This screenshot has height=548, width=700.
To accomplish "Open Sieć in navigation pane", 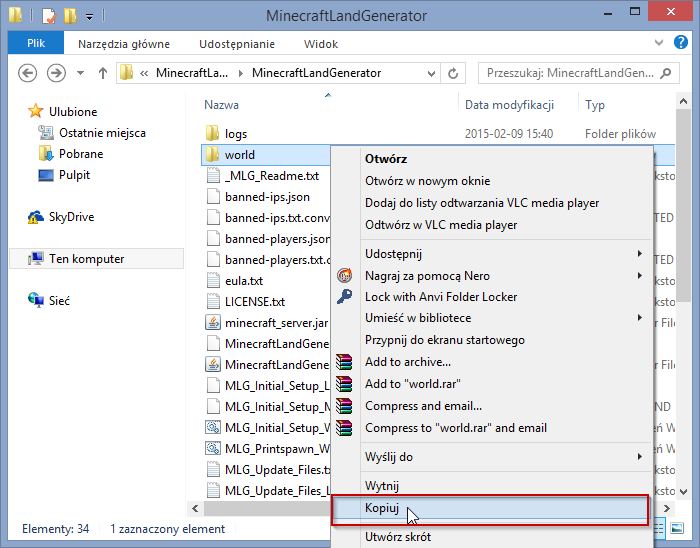I will 59,301.
